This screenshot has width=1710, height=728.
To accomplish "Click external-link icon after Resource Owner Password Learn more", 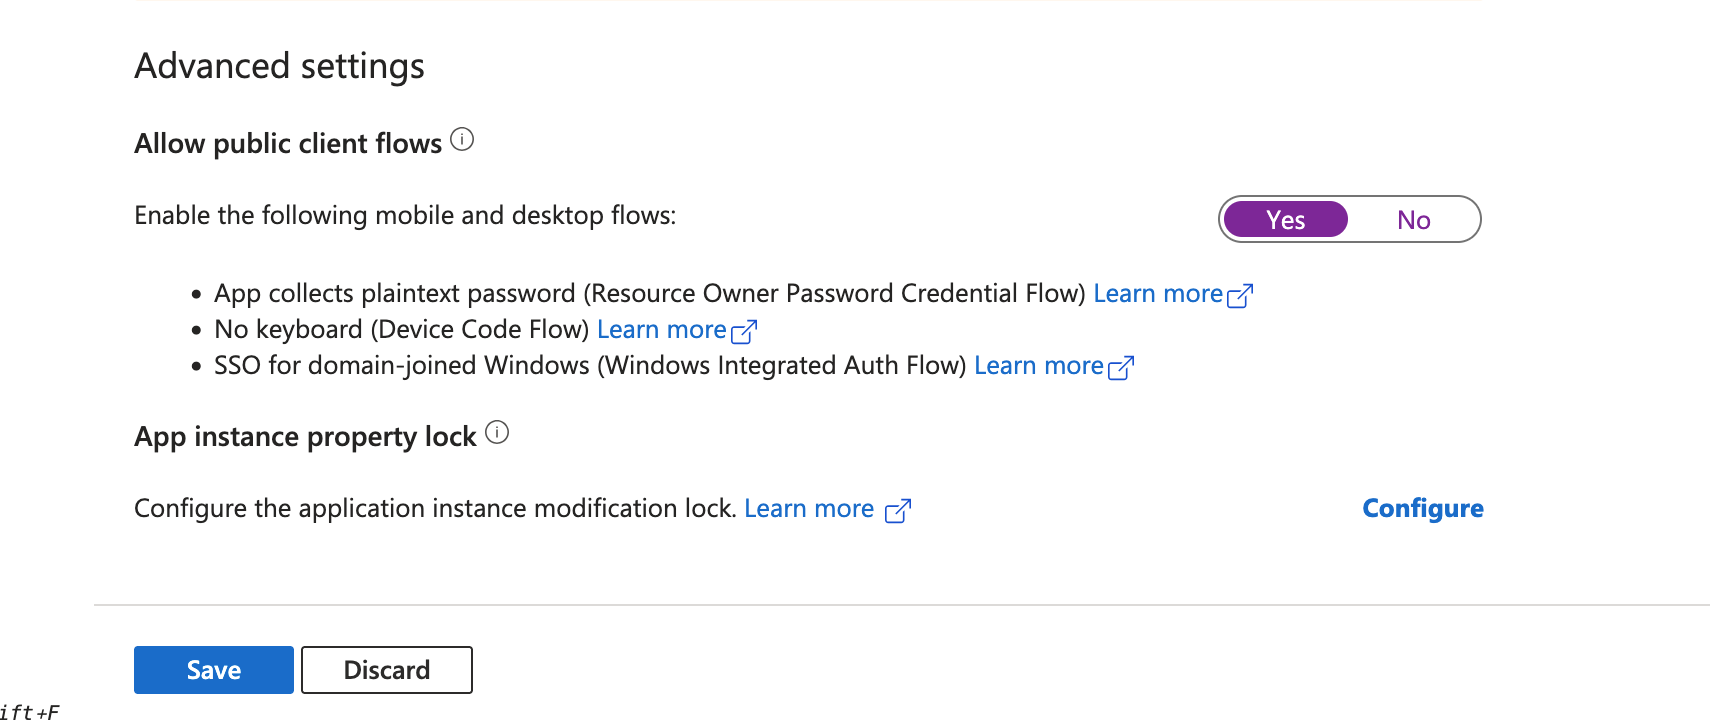I will pos(1240,295).
